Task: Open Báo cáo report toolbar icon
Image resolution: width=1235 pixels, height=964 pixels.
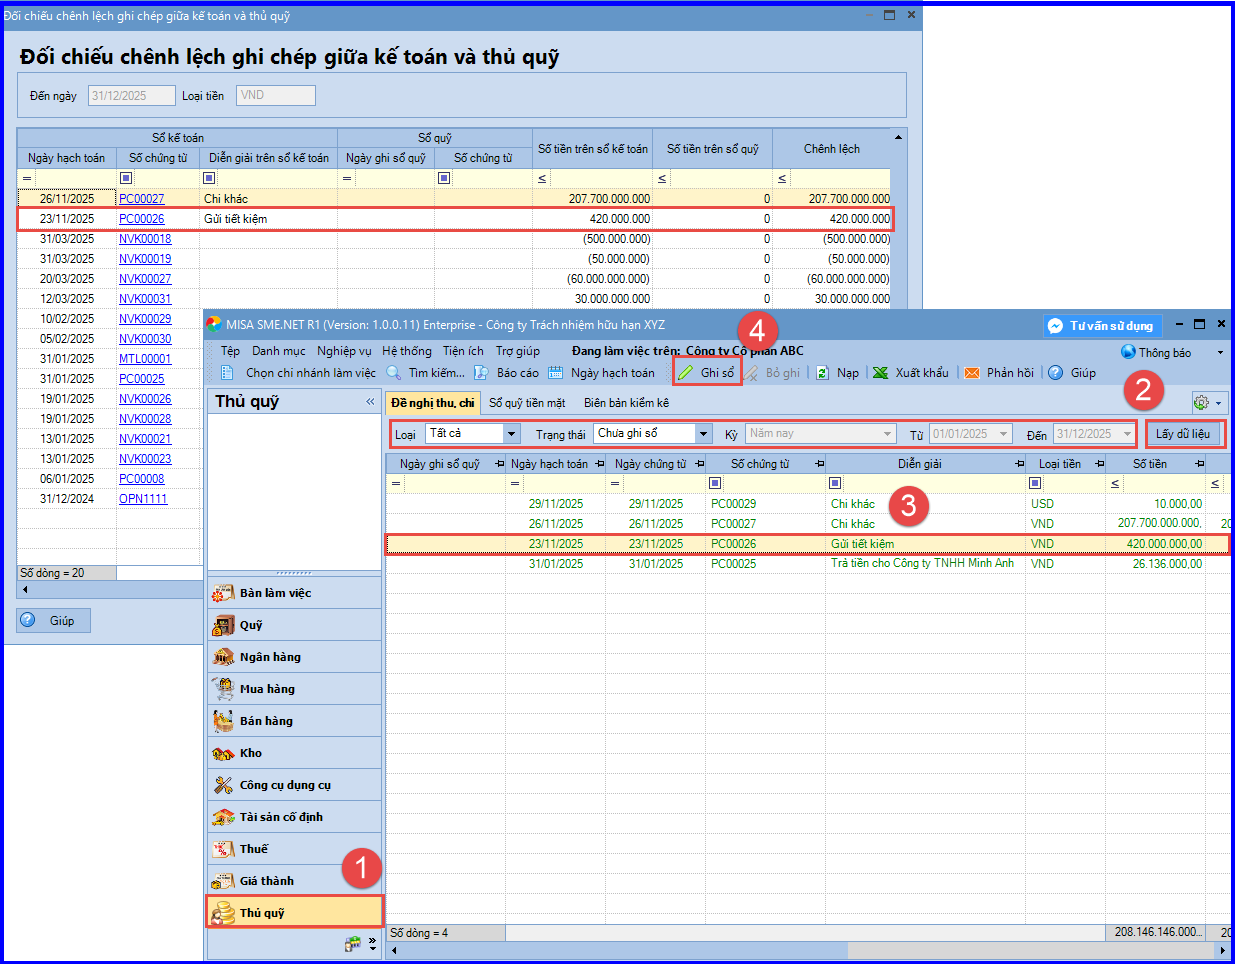Action: point(481,373)
